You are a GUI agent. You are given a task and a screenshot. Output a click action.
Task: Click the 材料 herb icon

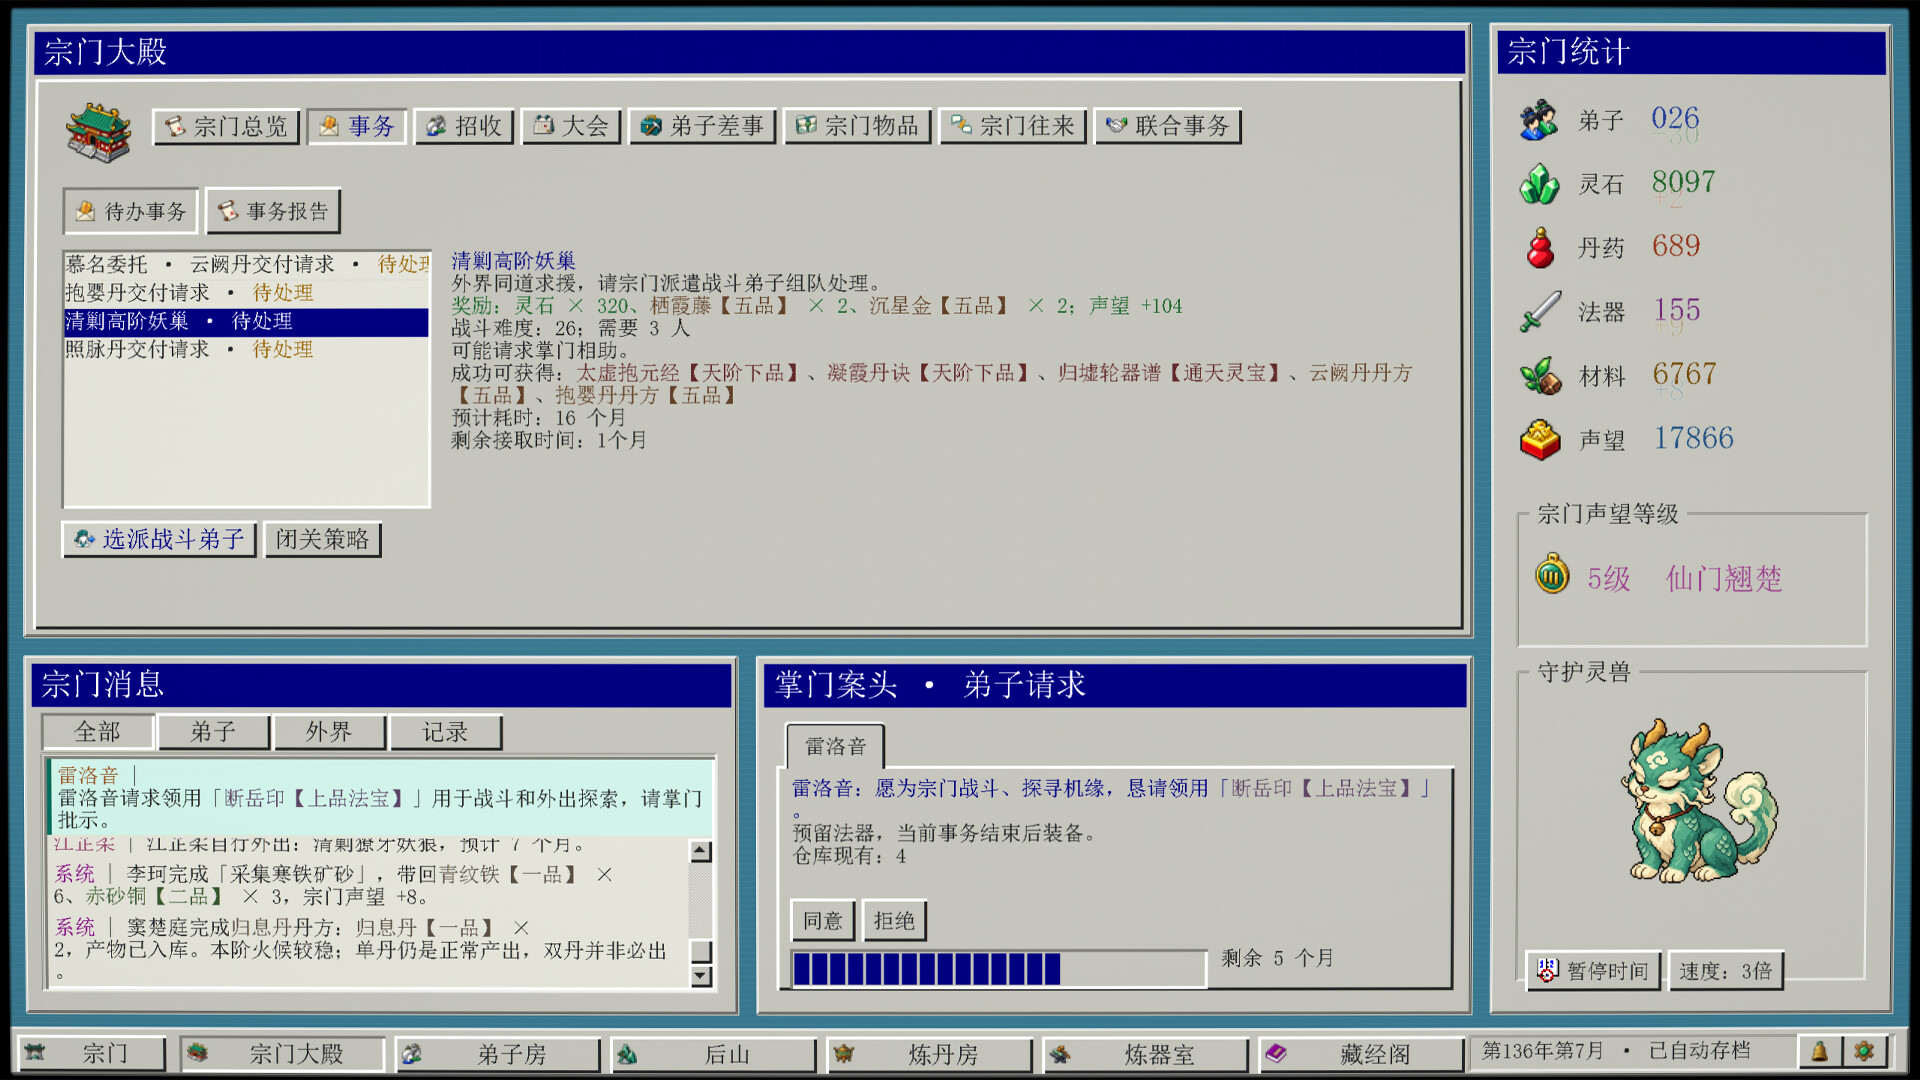(x=1540, y=376)
